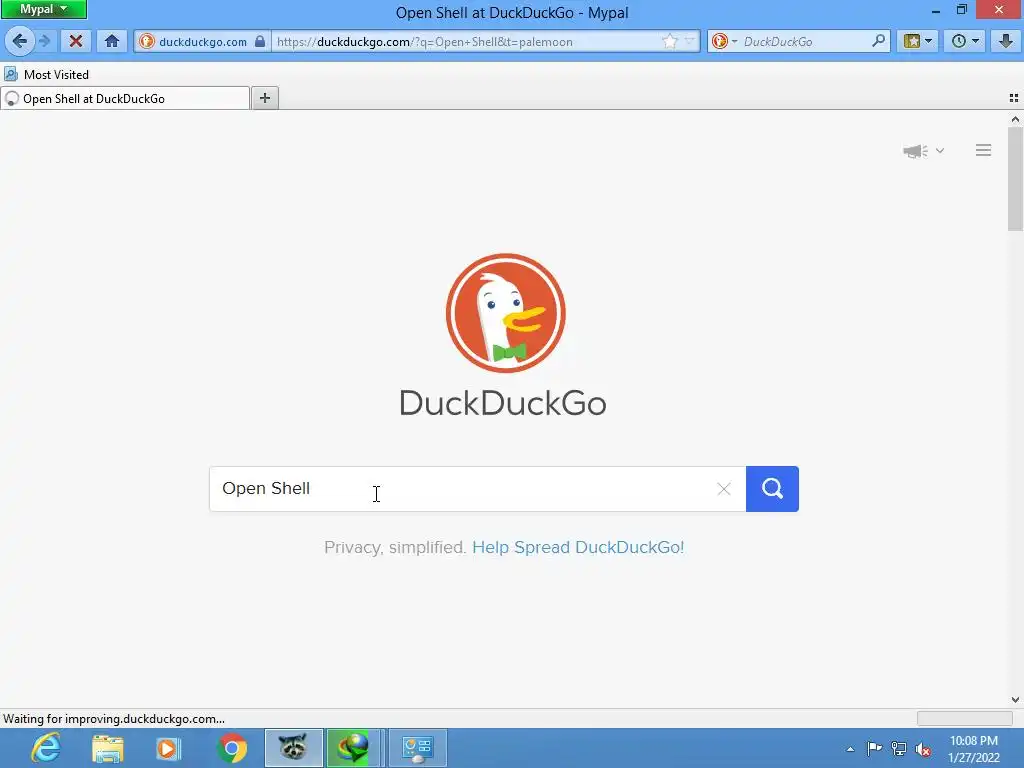The image size is (1024, 768).
Task: Open the tab groups grid icon
Action: tap(1014, 98)
